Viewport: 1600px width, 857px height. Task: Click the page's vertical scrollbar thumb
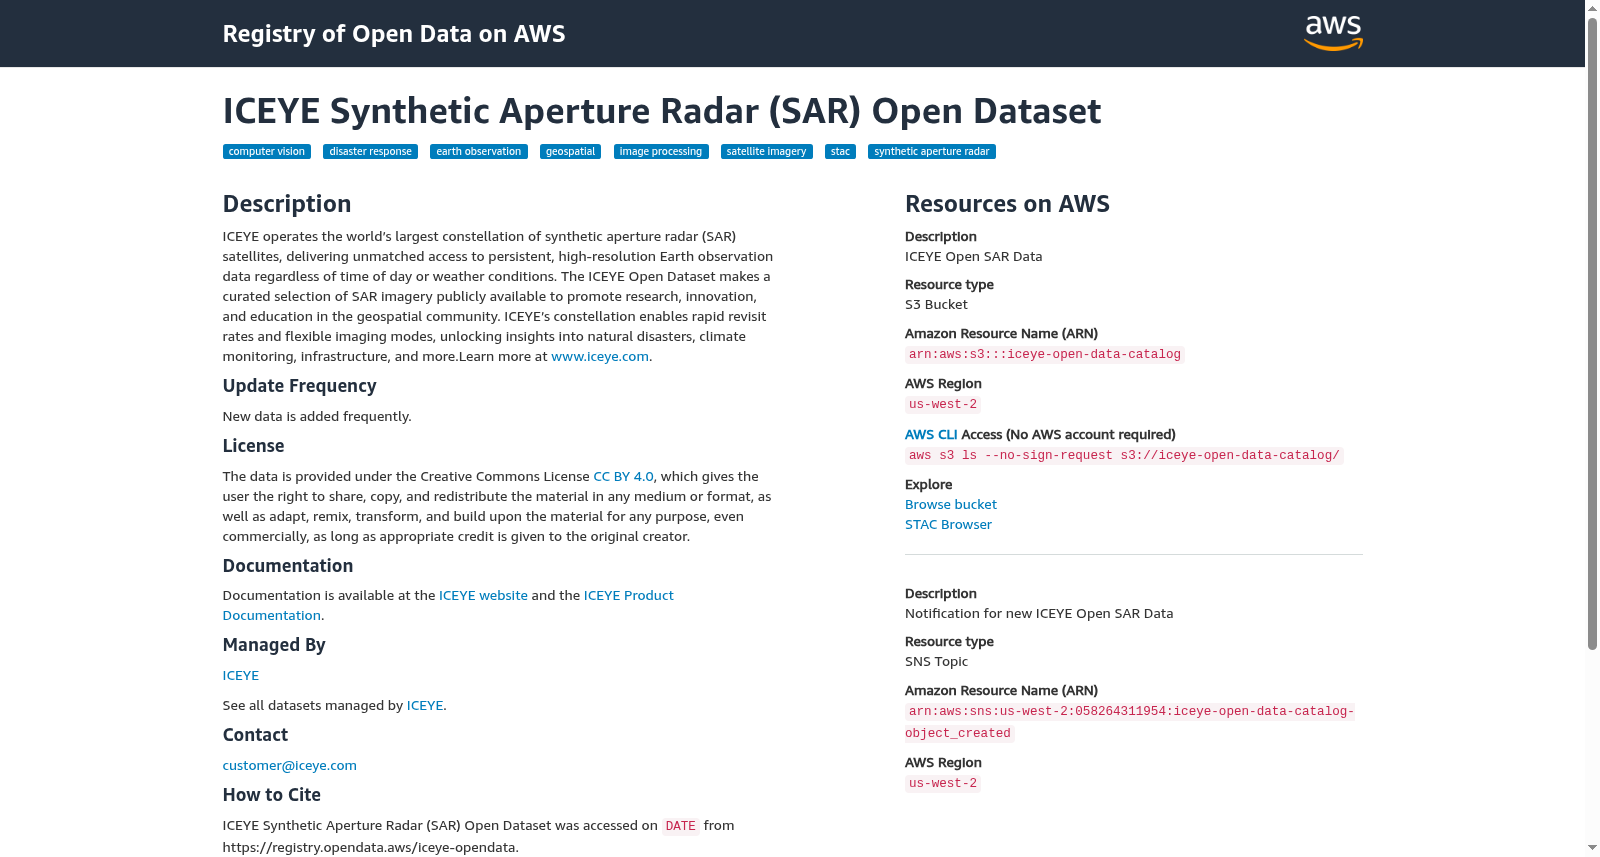tap(1592, 333)
